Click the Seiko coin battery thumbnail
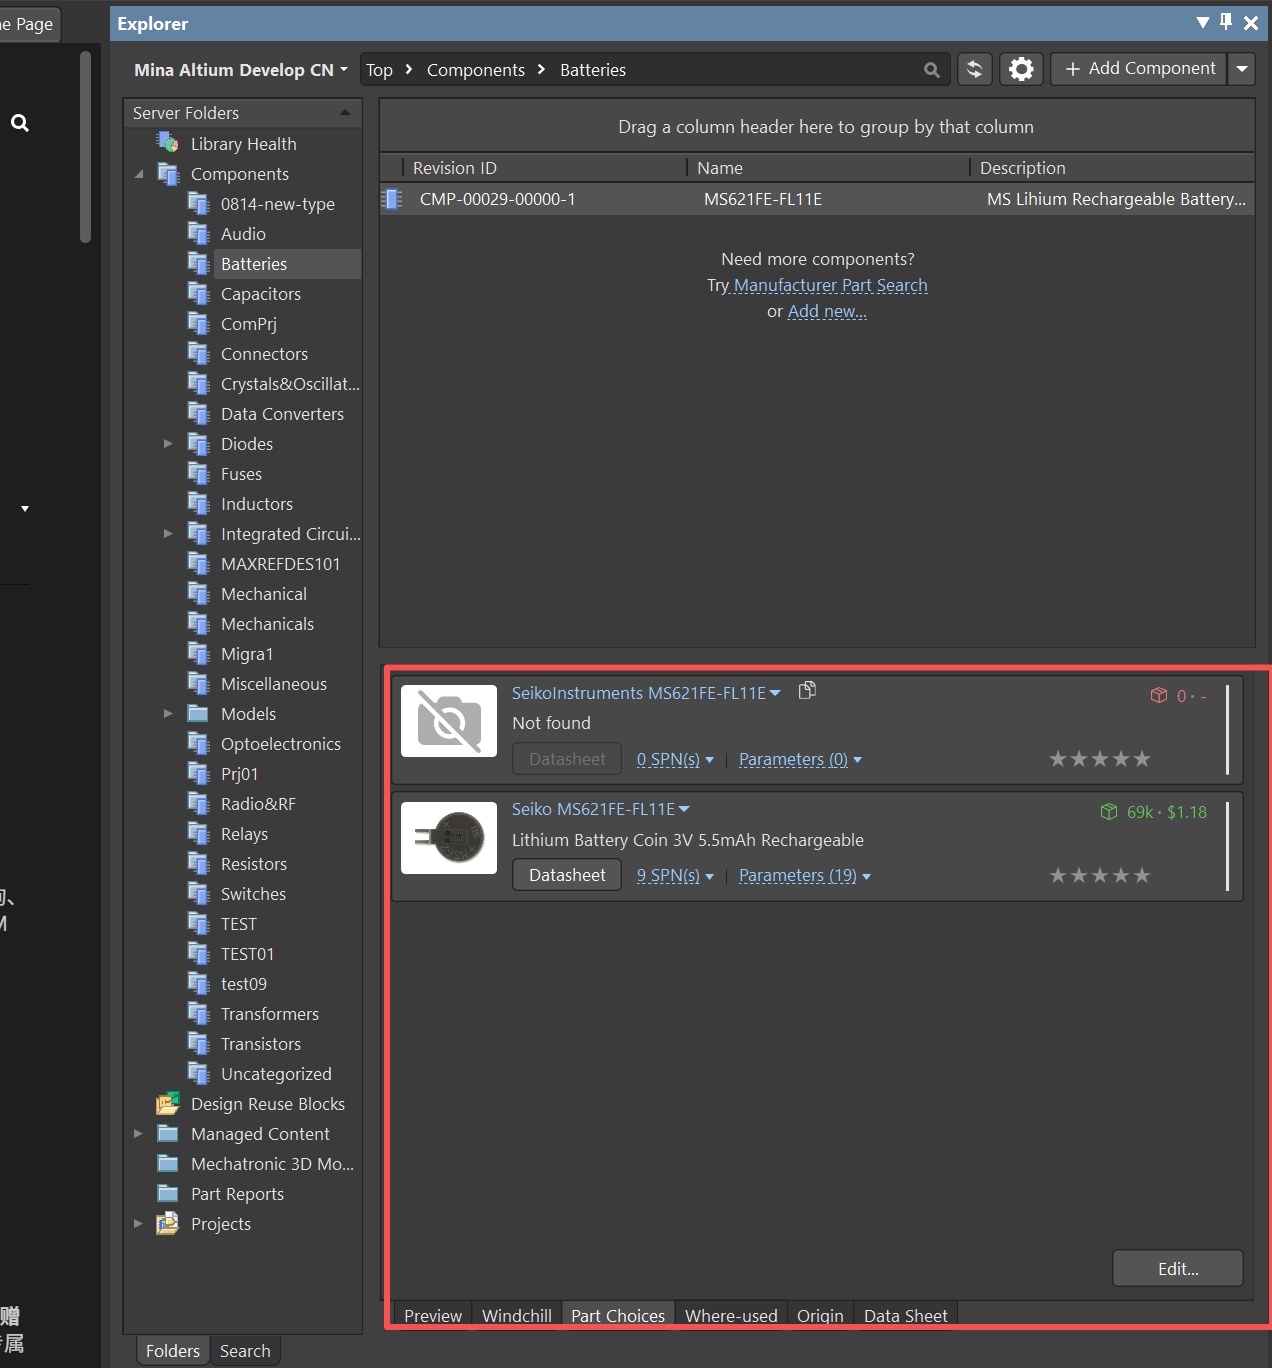 (x=449, y=838)
